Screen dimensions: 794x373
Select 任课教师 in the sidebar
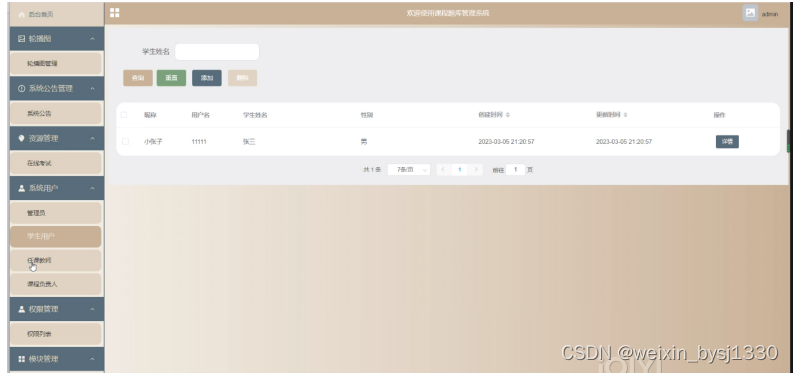(x=56, y=260)
